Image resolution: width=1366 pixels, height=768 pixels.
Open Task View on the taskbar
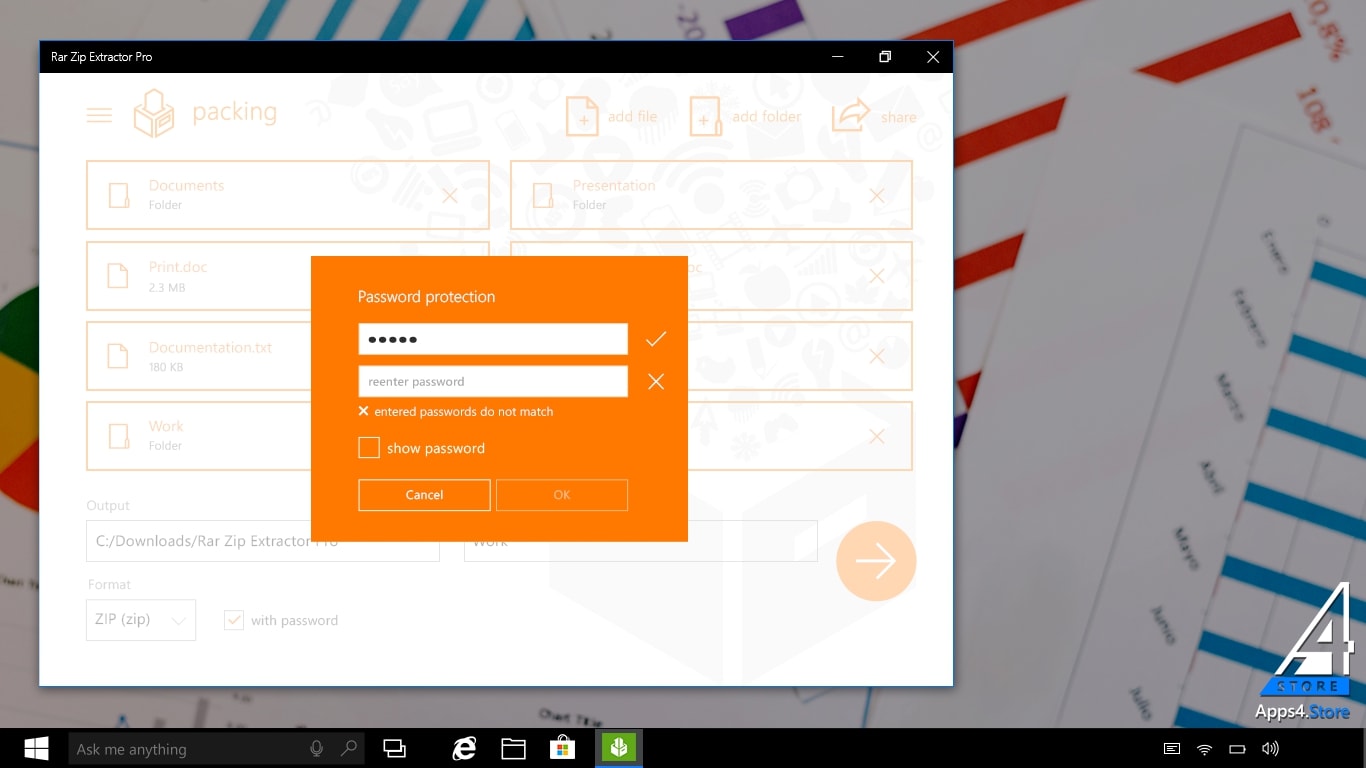click(395, 748)
